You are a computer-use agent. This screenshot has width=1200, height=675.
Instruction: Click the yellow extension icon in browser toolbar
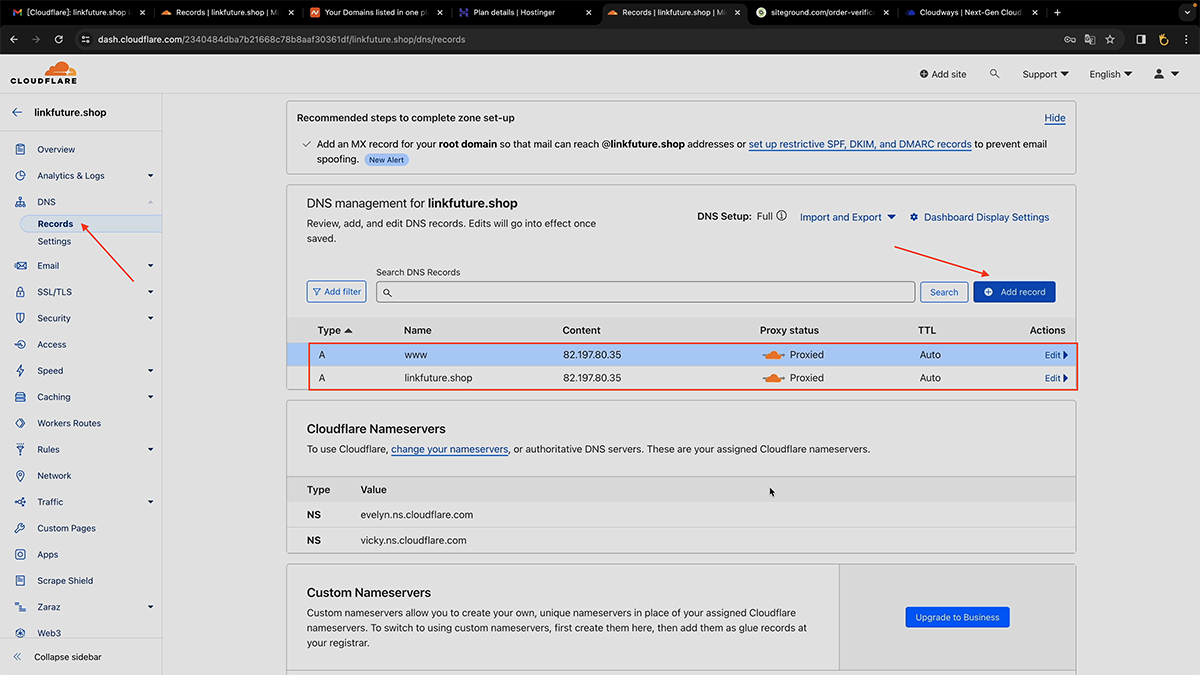tap(1163, 39)
